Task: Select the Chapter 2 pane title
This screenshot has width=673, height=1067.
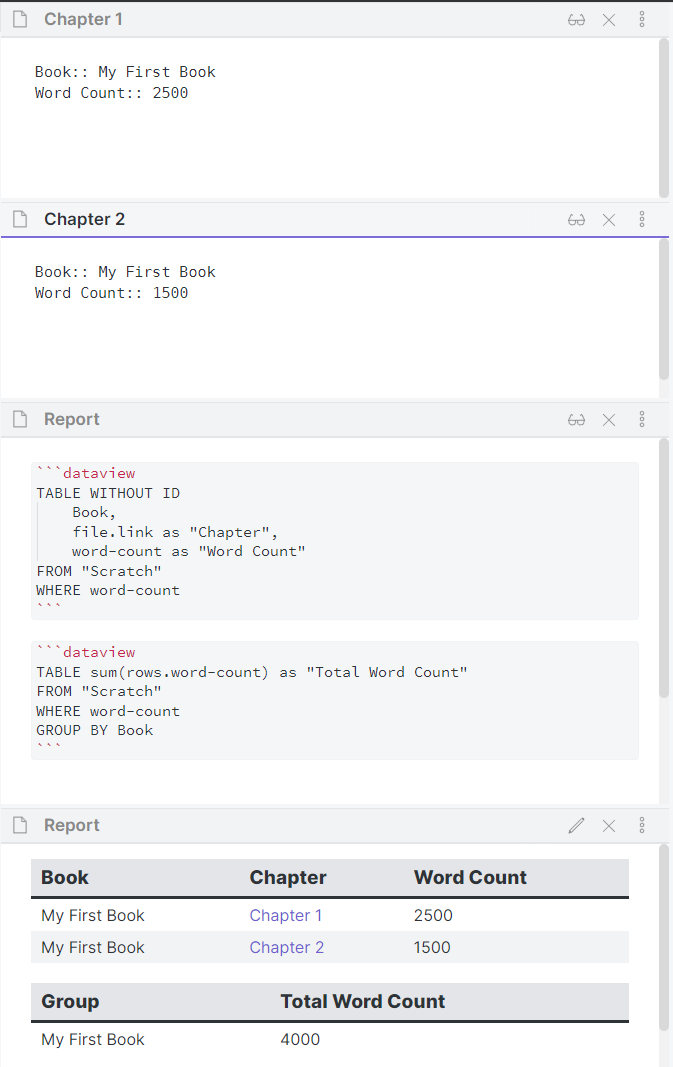Action: tap(84, 220)
